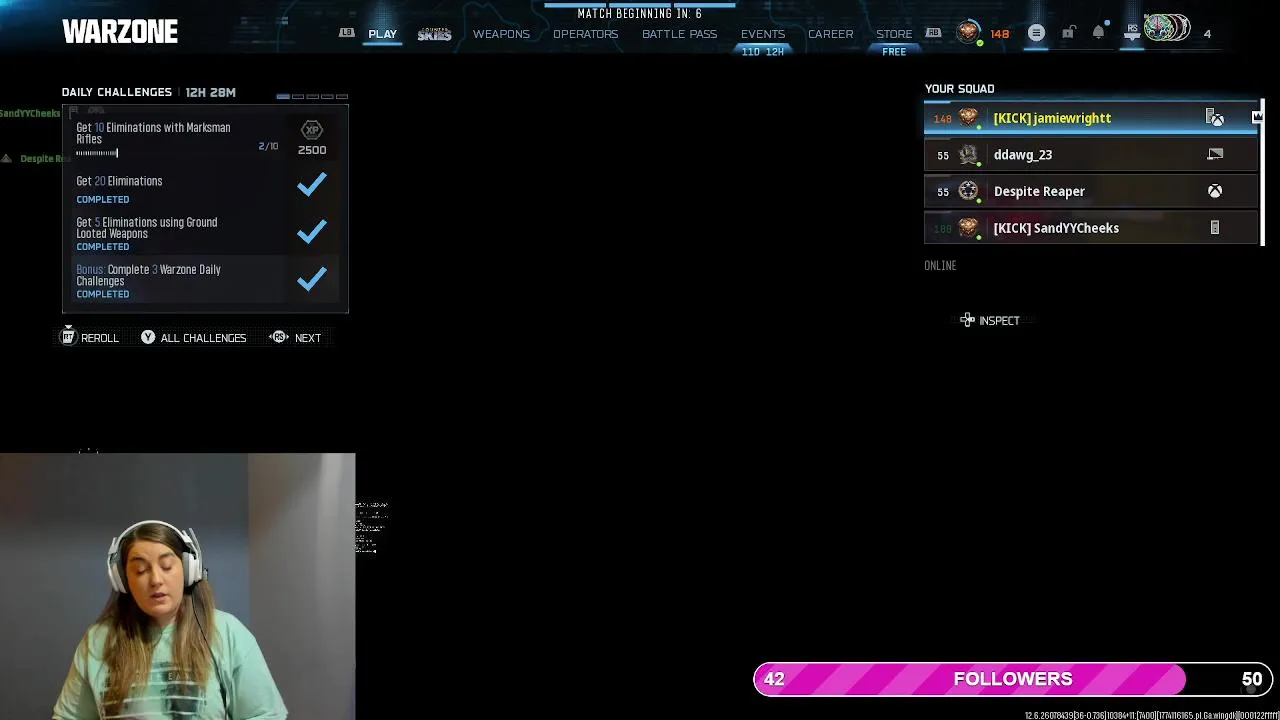This screenshot has width=1280, height=720.
Task: Select the Marksman Rifles eliminations challenge
Action: (205, 138)
